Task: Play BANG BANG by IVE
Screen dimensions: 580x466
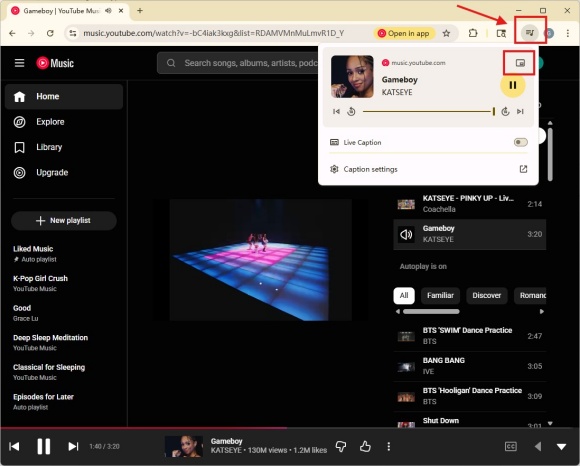Action: tap(469, 366)
